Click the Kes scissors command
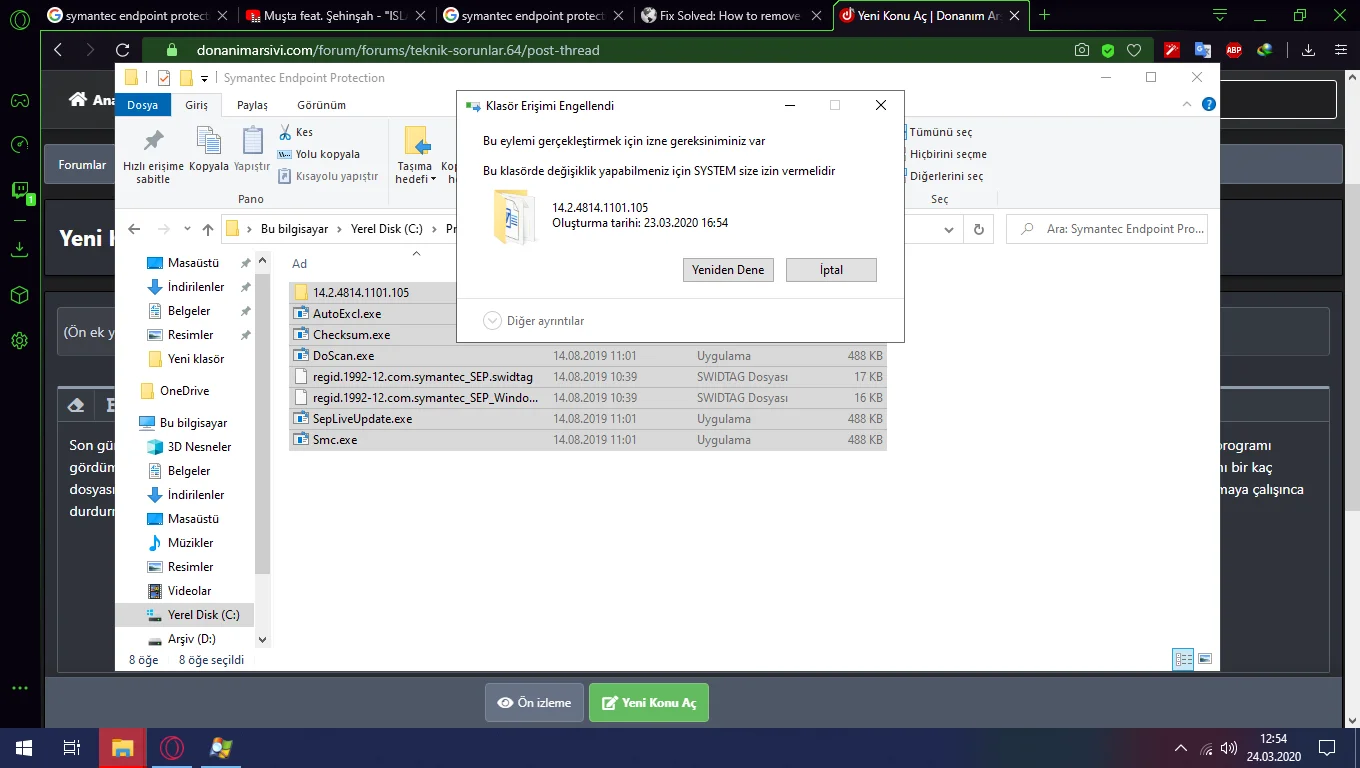The height and width of the screenshot is (768, 1360). (296, 132)
